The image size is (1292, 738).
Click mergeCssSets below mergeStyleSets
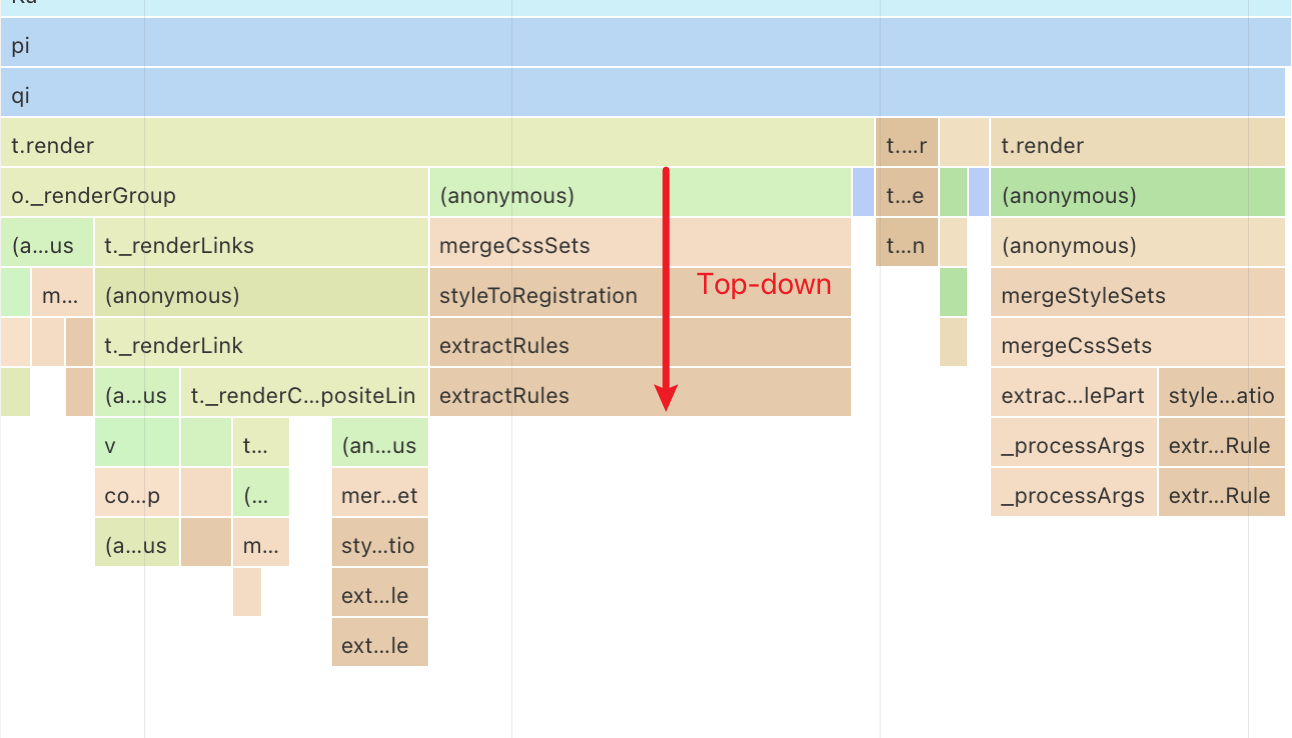[x=1138, y=342]
